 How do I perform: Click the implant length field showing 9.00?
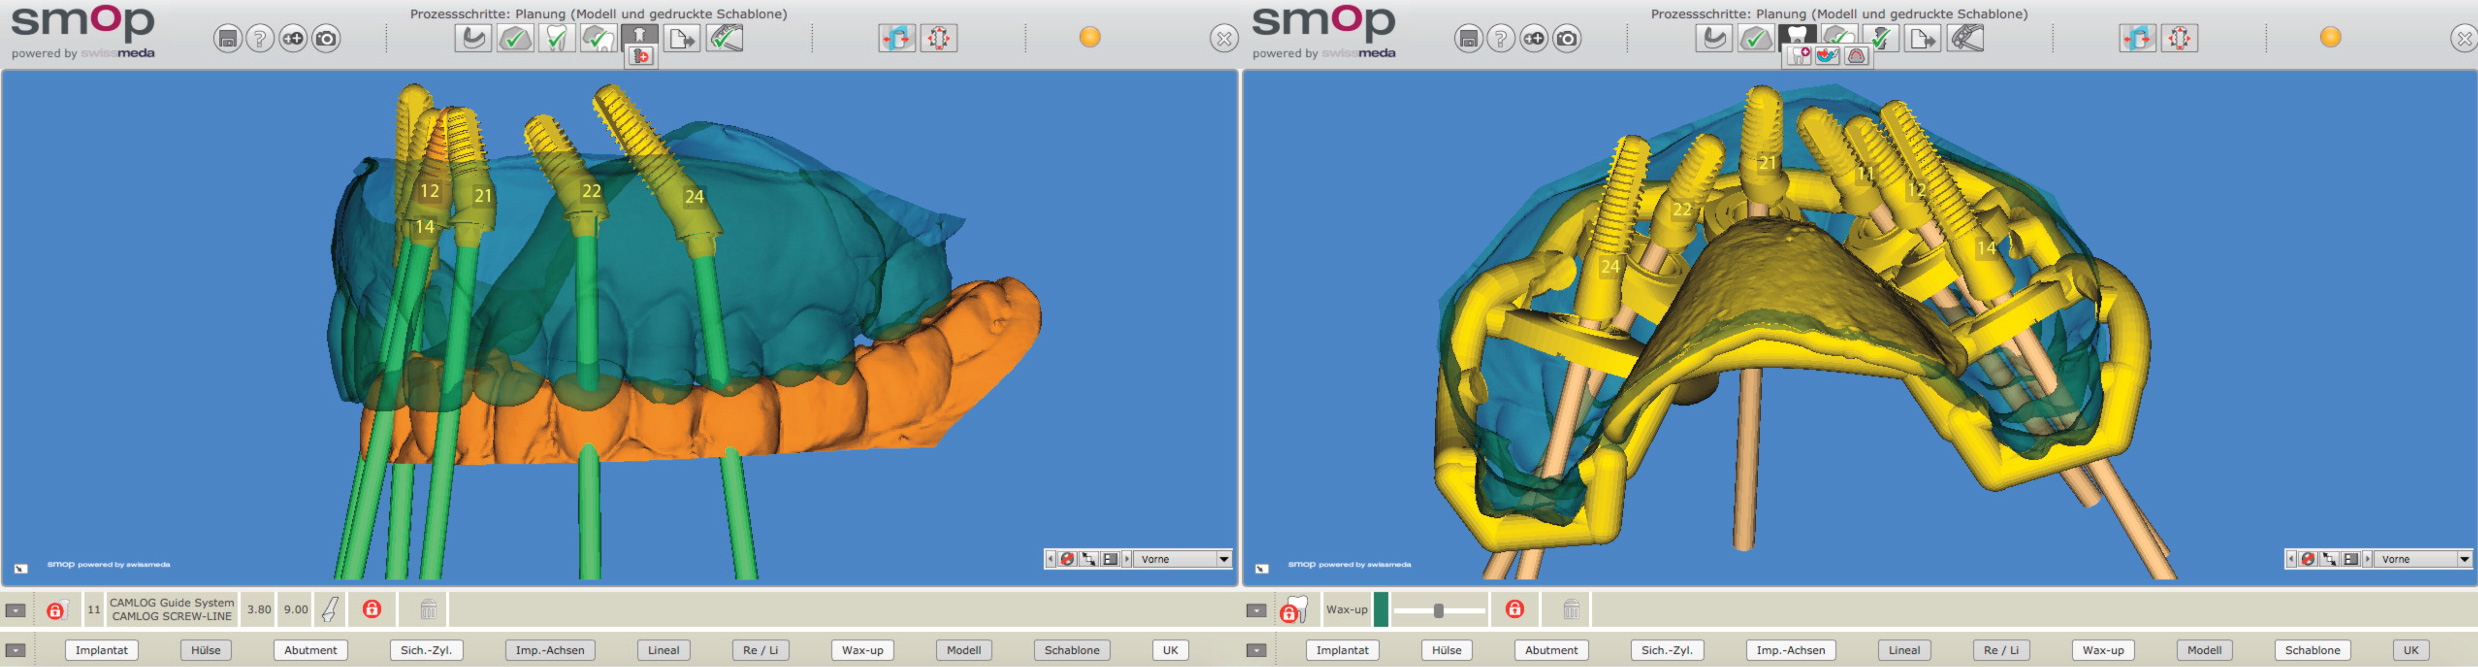pos(295,609)
